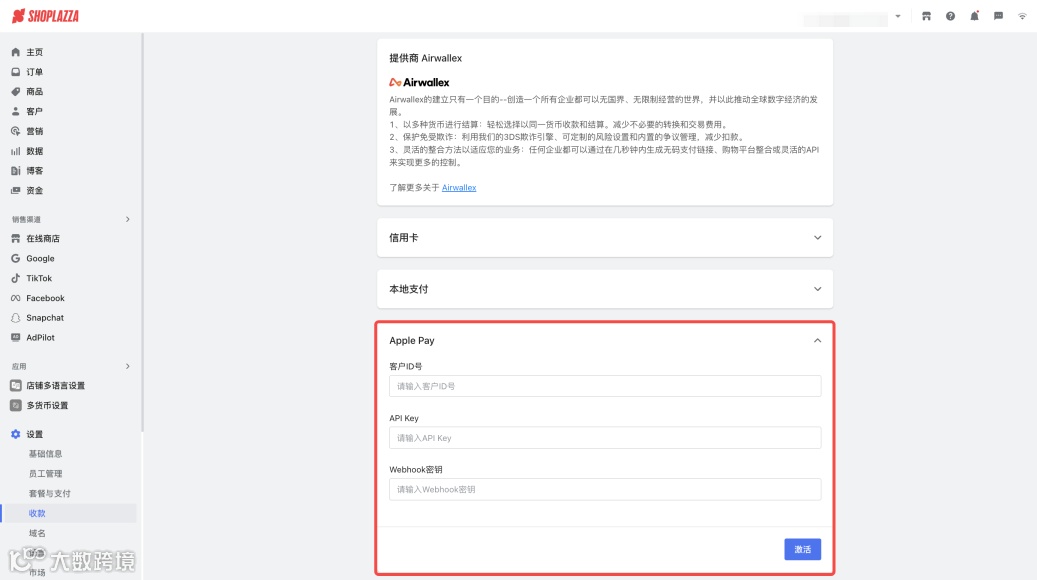Image resolution: width=1037 pixels, height=580 pixels.
Task: Open 多货币设置 app icon
Action: [x=16, y=405]
